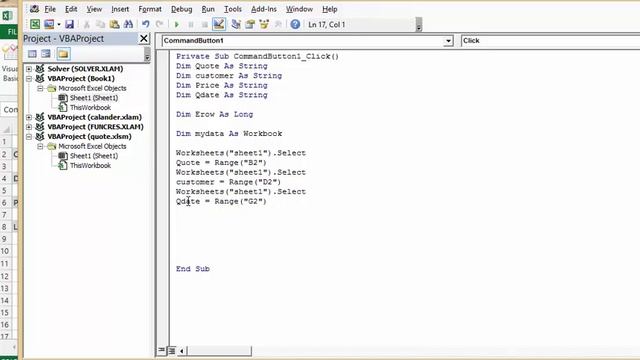Screen dimensions: 640x360
Task: Click the View Object icon in Project panel
Action: 46,54
